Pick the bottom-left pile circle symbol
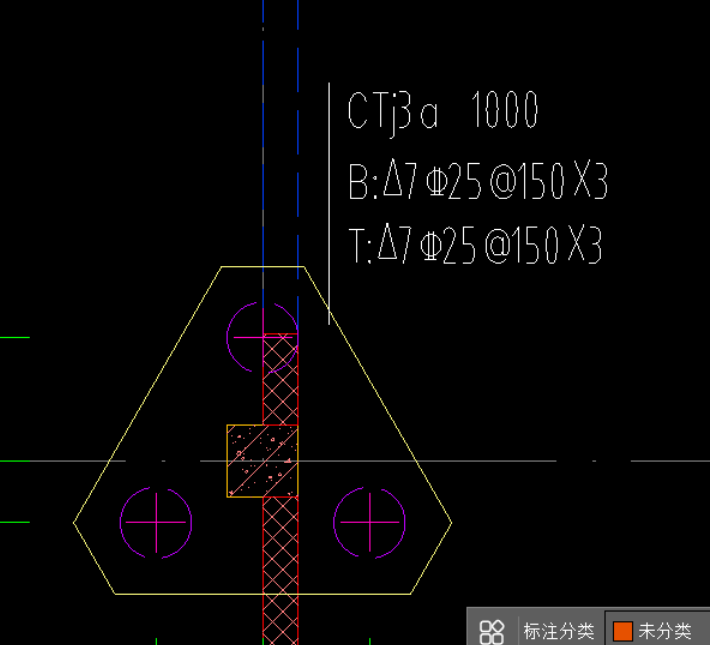The width and height of the screenshot is (710, 645). pos(156,522)
